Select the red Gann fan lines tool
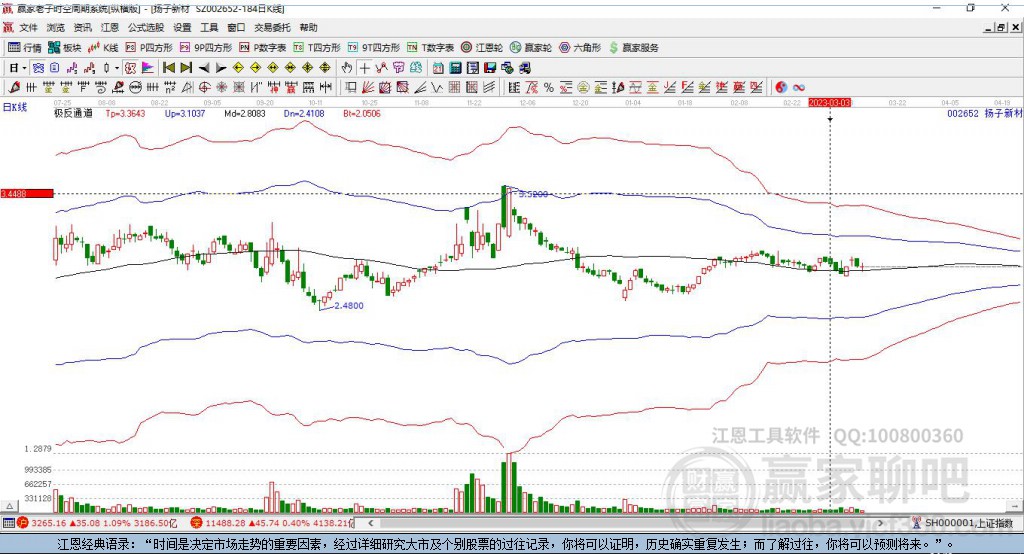Viewport: 1024px width, 554px height. point(367,87)
